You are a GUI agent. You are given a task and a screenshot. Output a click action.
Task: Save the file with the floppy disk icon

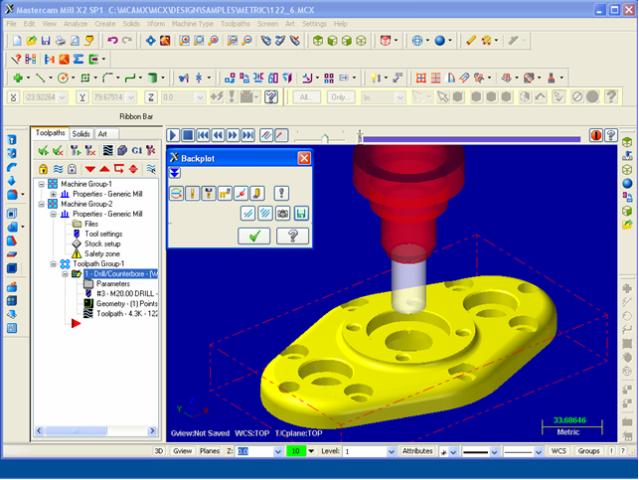pos(46,40)
